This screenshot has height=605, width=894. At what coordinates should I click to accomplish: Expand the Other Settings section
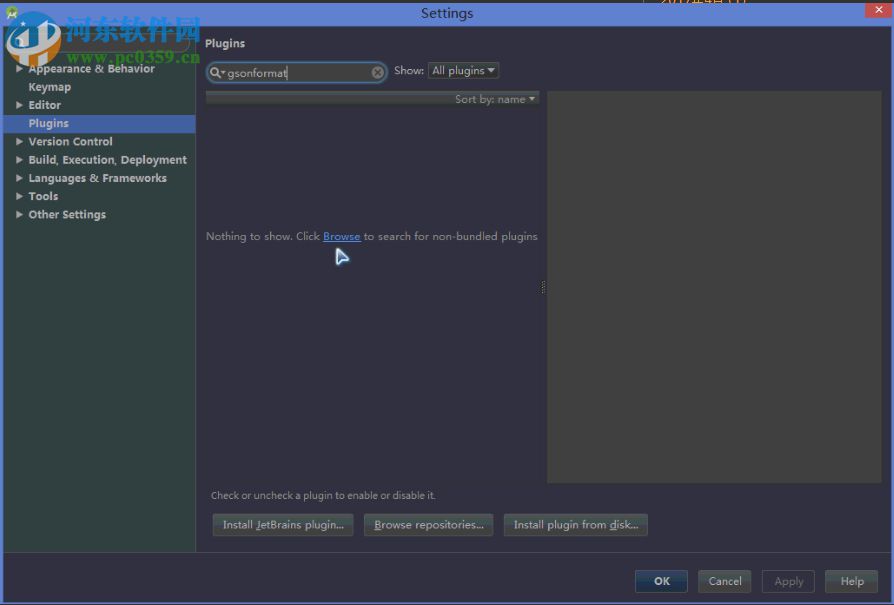[20, 214]
